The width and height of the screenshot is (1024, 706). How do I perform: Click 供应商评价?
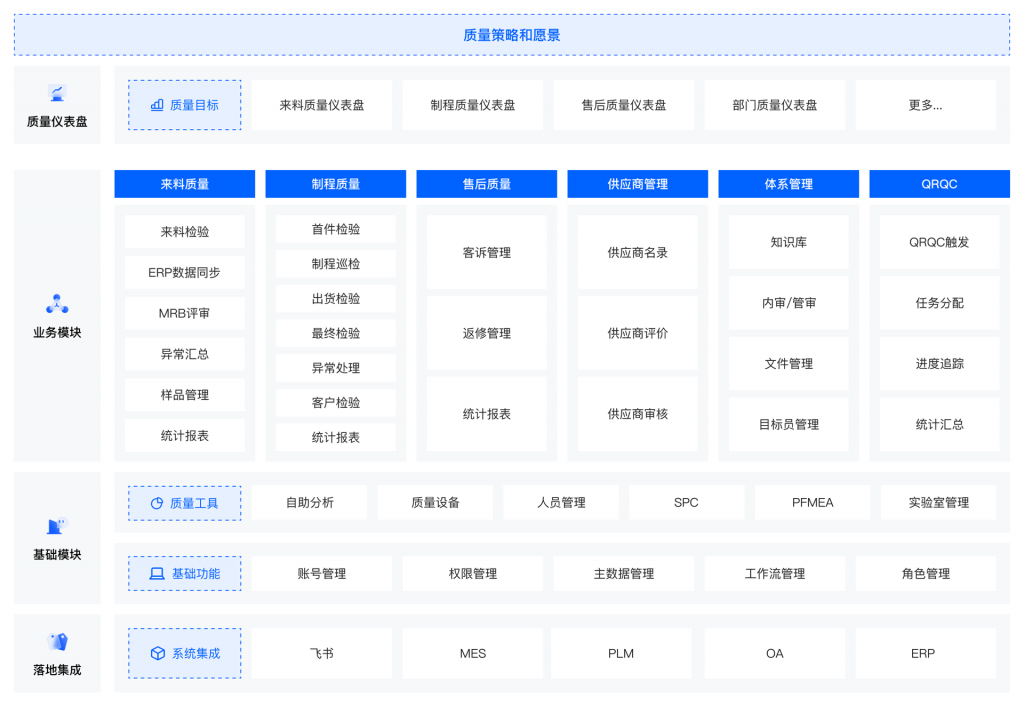[x=637, y=333]
